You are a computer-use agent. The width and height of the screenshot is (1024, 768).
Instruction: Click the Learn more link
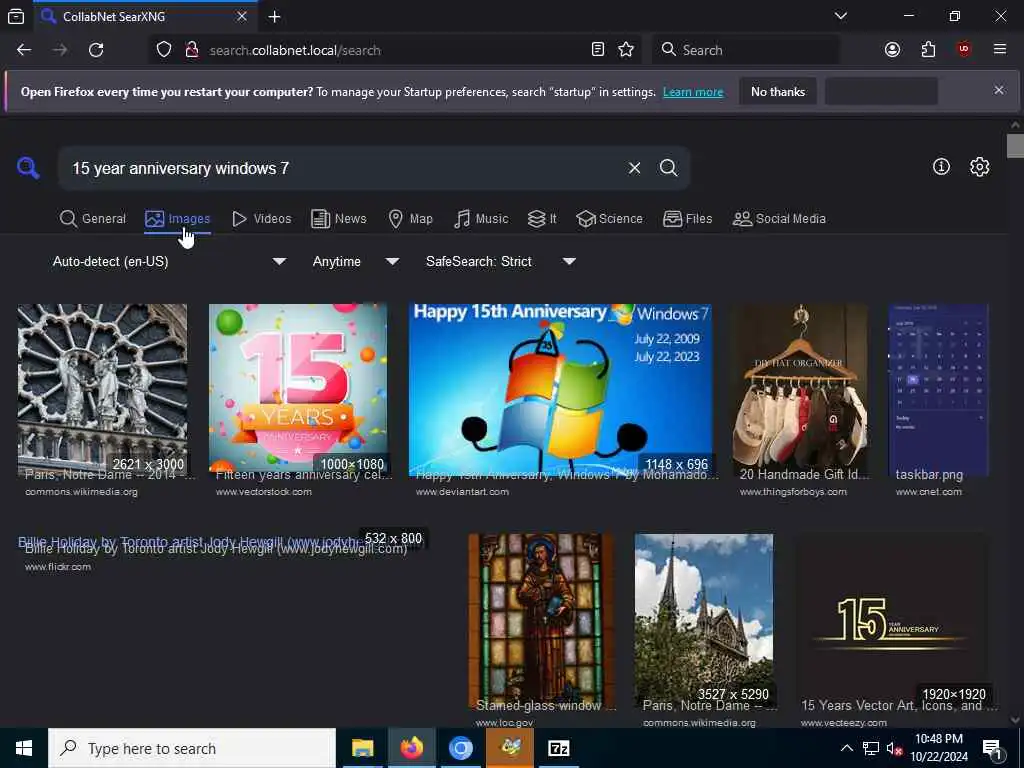click(x=693, y=92)
